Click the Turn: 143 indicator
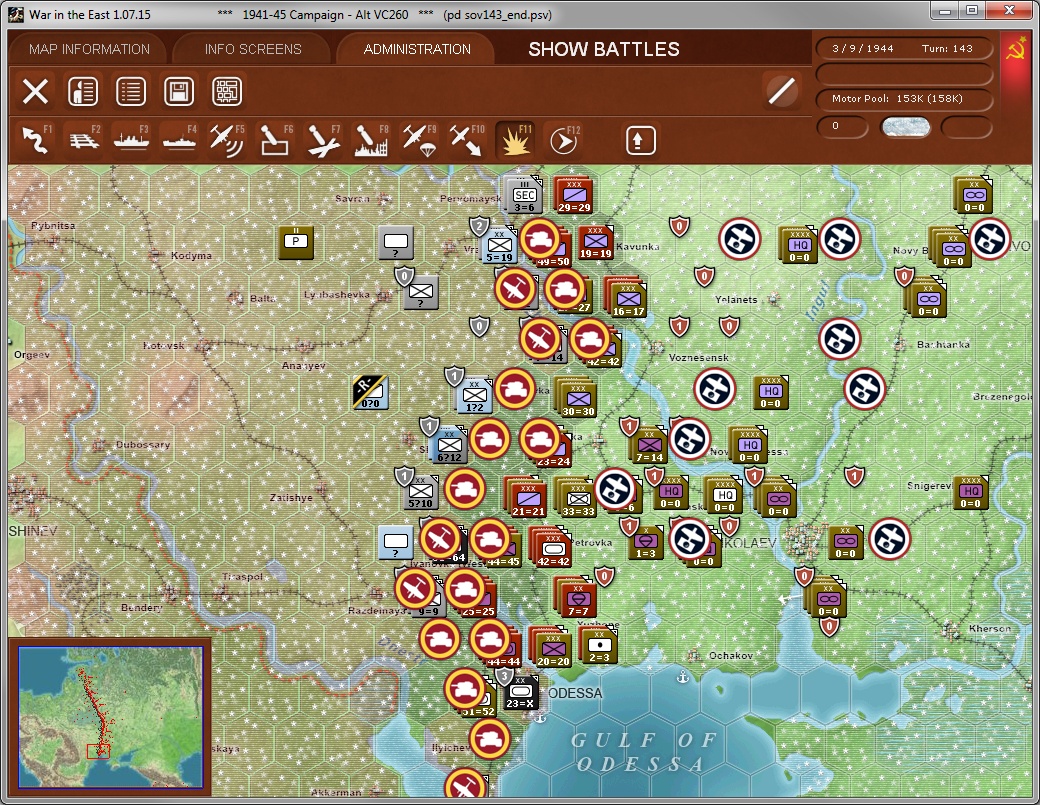1040x805 pixels. [x=946, y=48]
